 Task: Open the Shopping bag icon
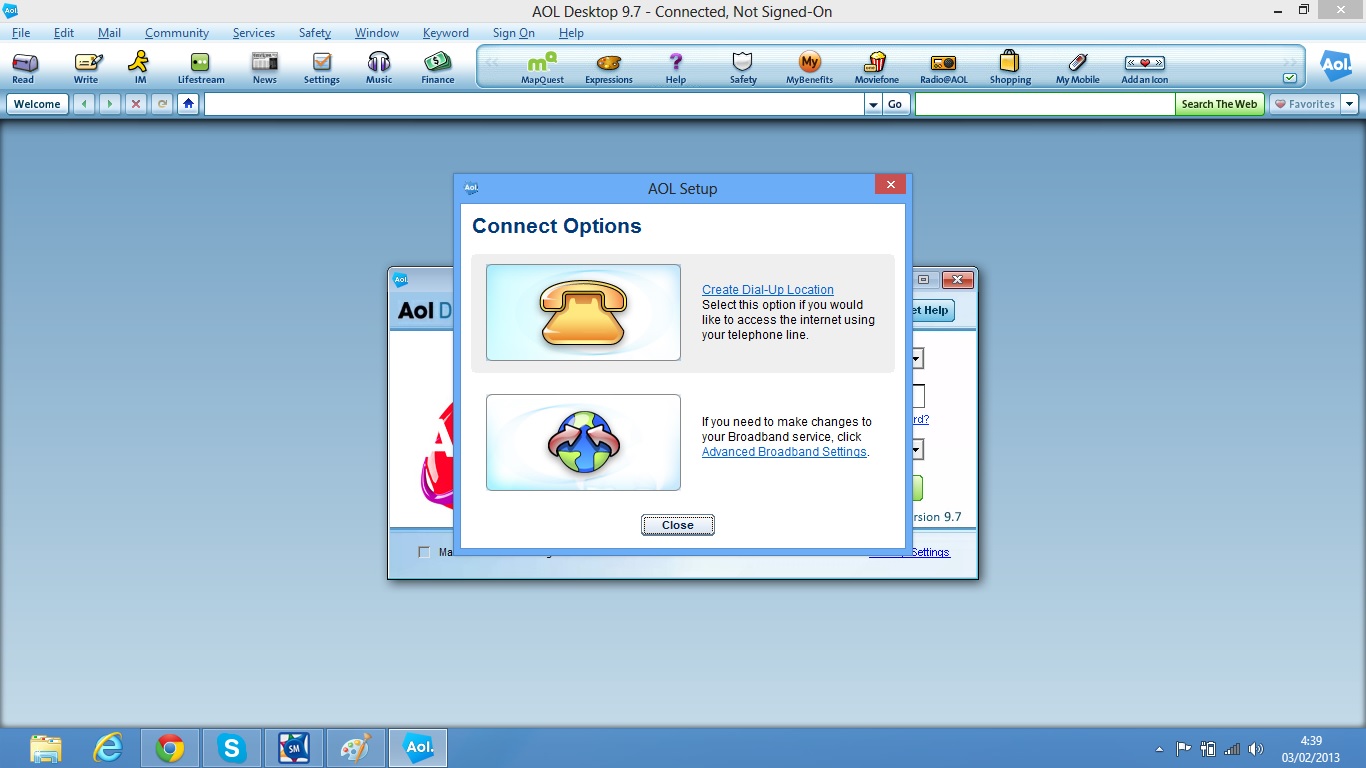coord(1010,67)
